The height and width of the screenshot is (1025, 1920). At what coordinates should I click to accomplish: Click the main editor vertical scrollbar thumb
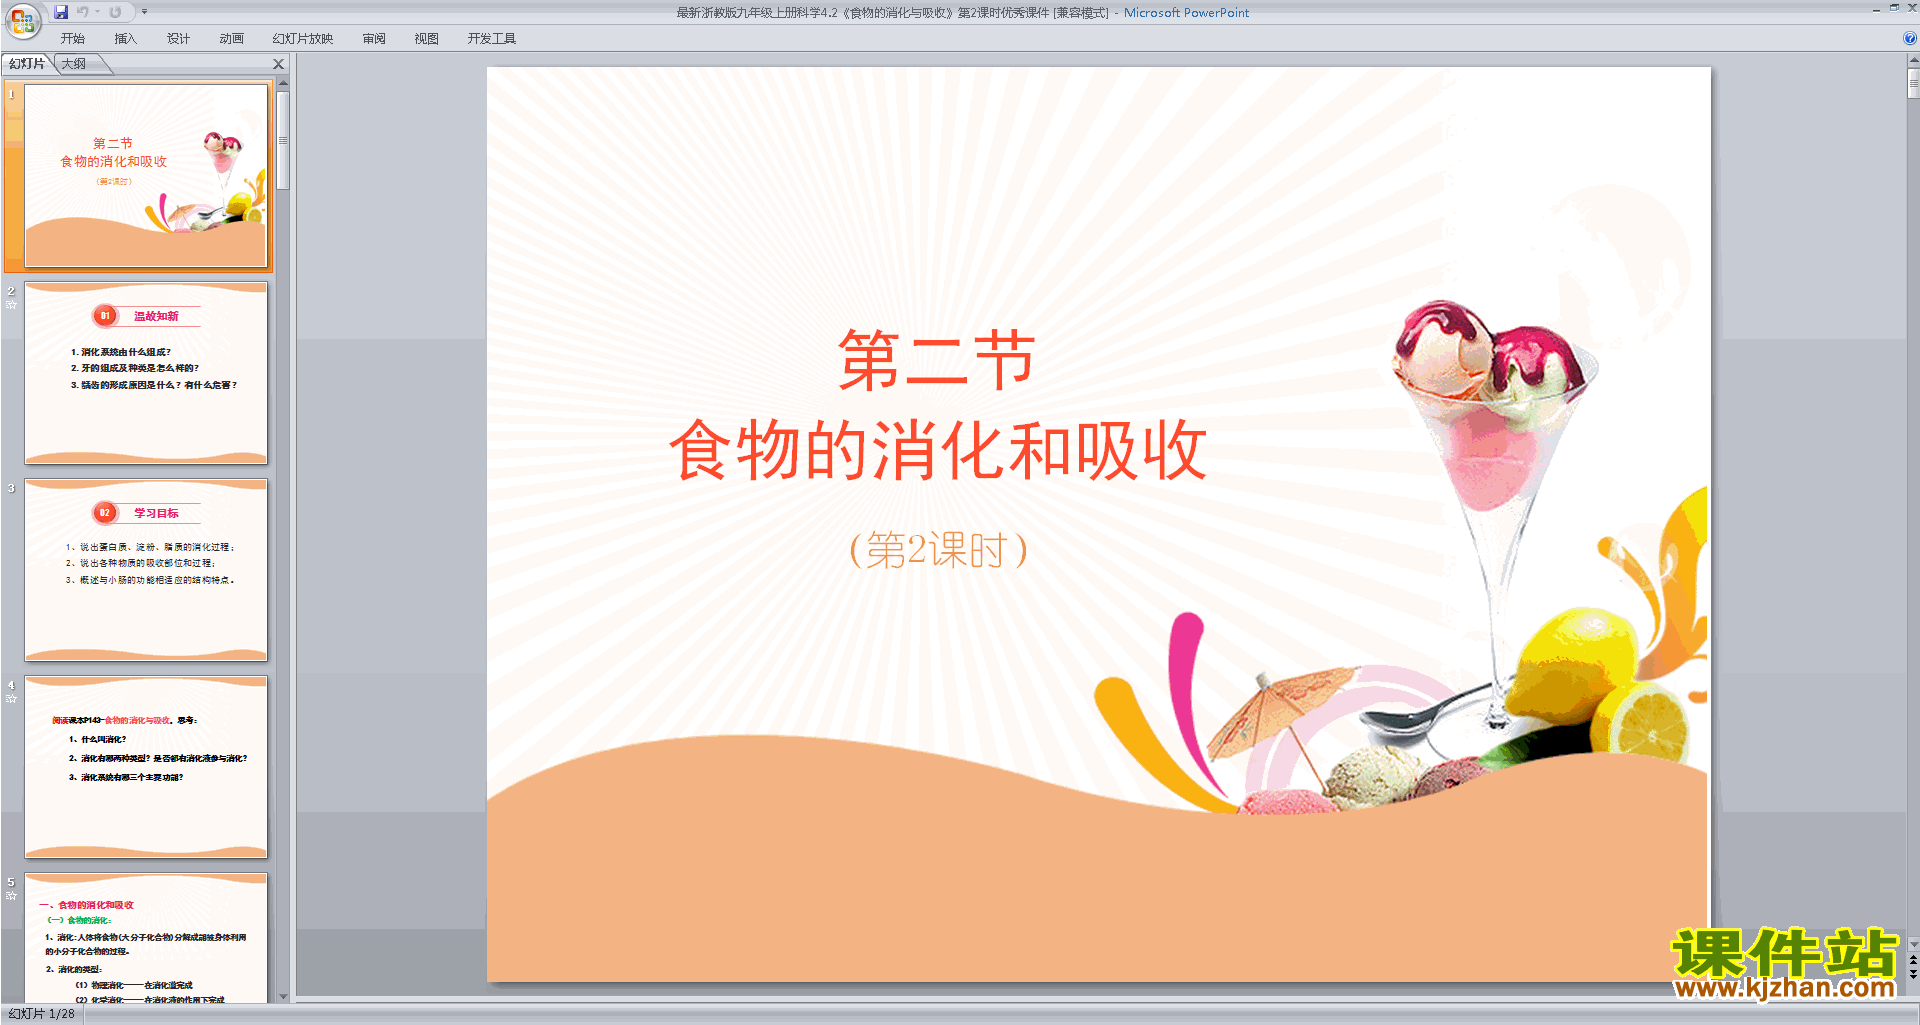pyautogui.click(x=1913, y=83)
